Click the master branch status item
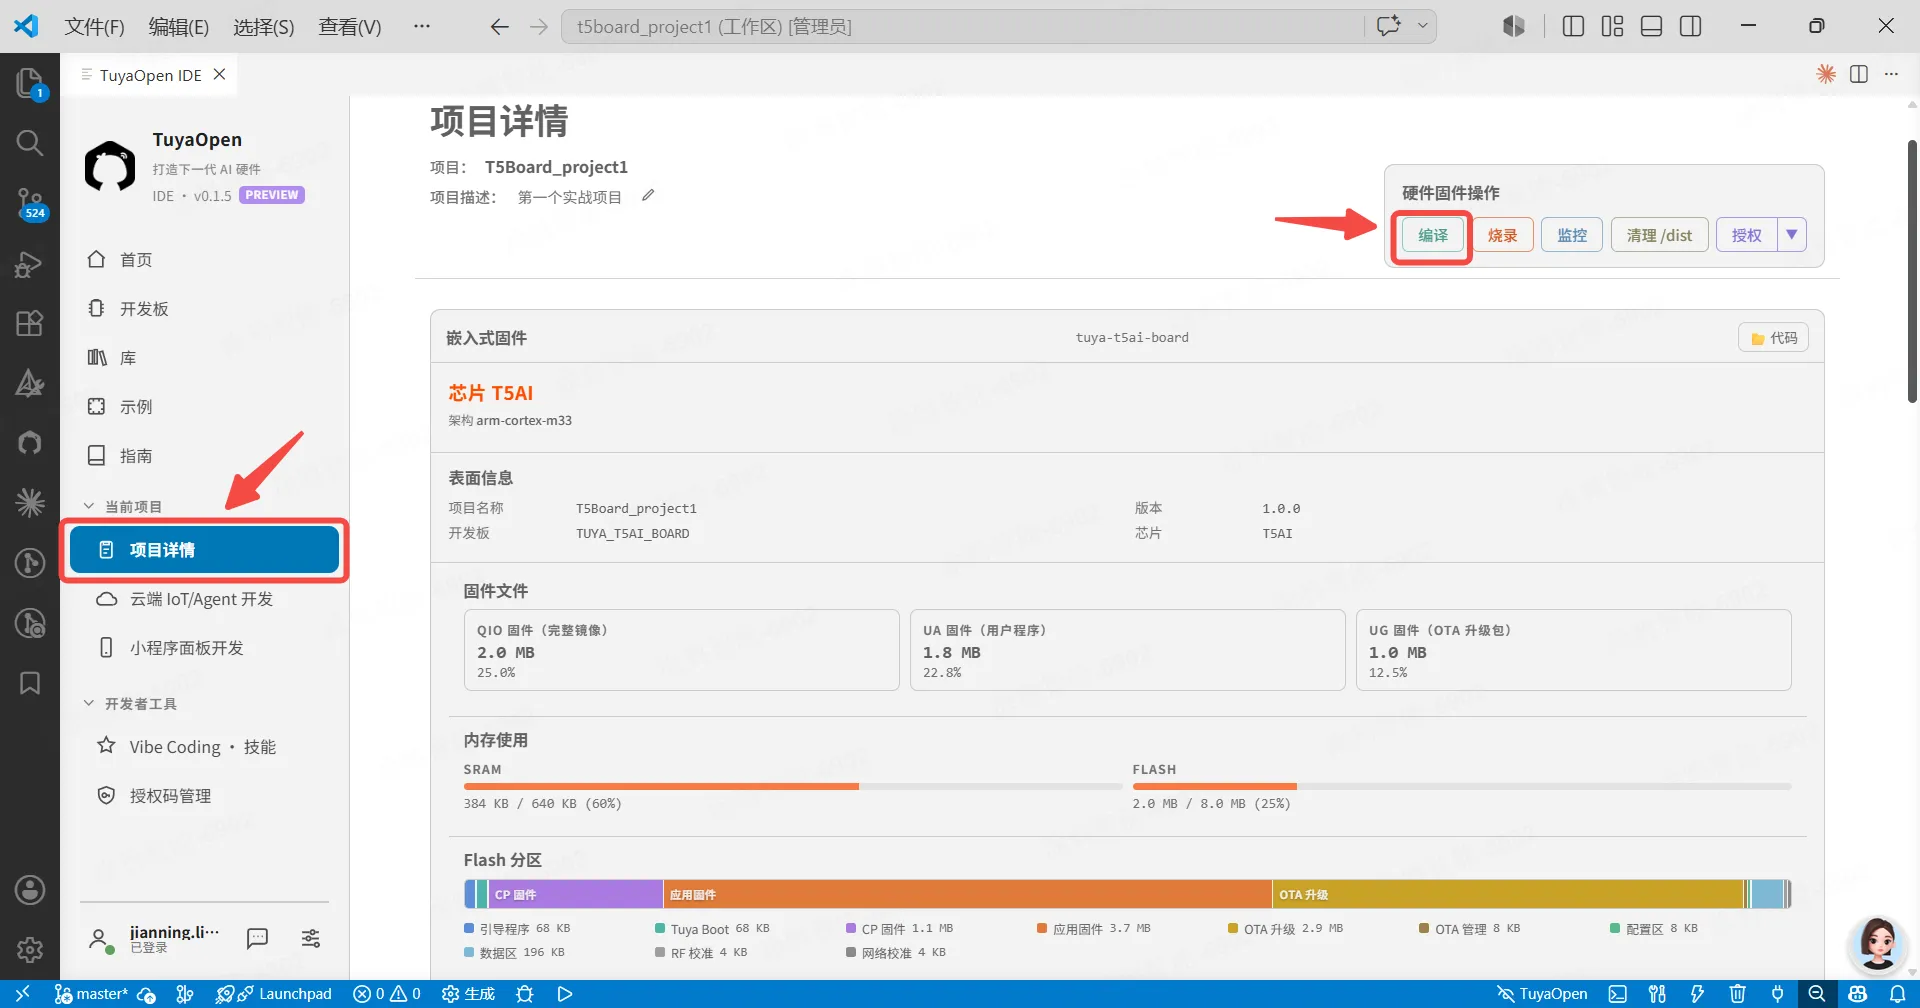Screen dimensions: 1920x1008 click(92, 994)
